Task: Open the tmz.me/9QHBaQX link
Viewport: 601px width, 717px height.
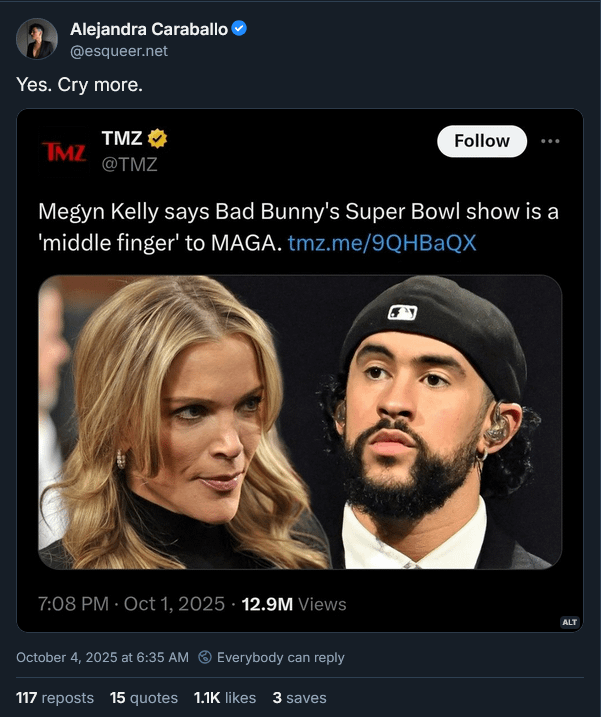Action: click(382, 242)
